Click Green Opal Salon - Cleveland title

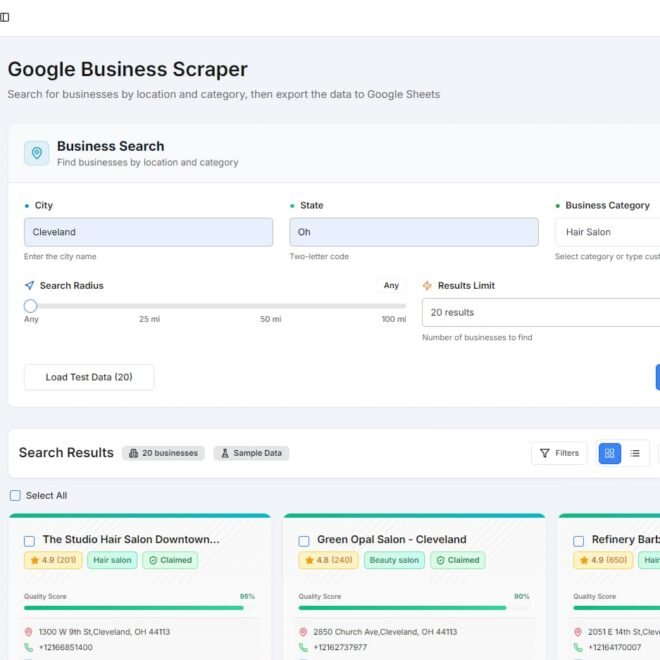point(392,539)
